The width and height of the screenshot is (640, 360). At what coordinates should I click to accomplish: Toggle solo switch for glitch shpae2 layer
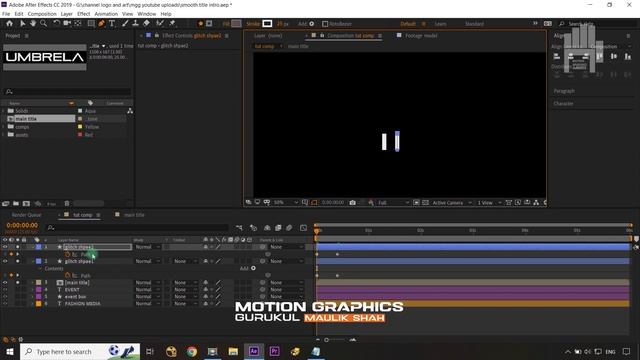pos(18,247)
